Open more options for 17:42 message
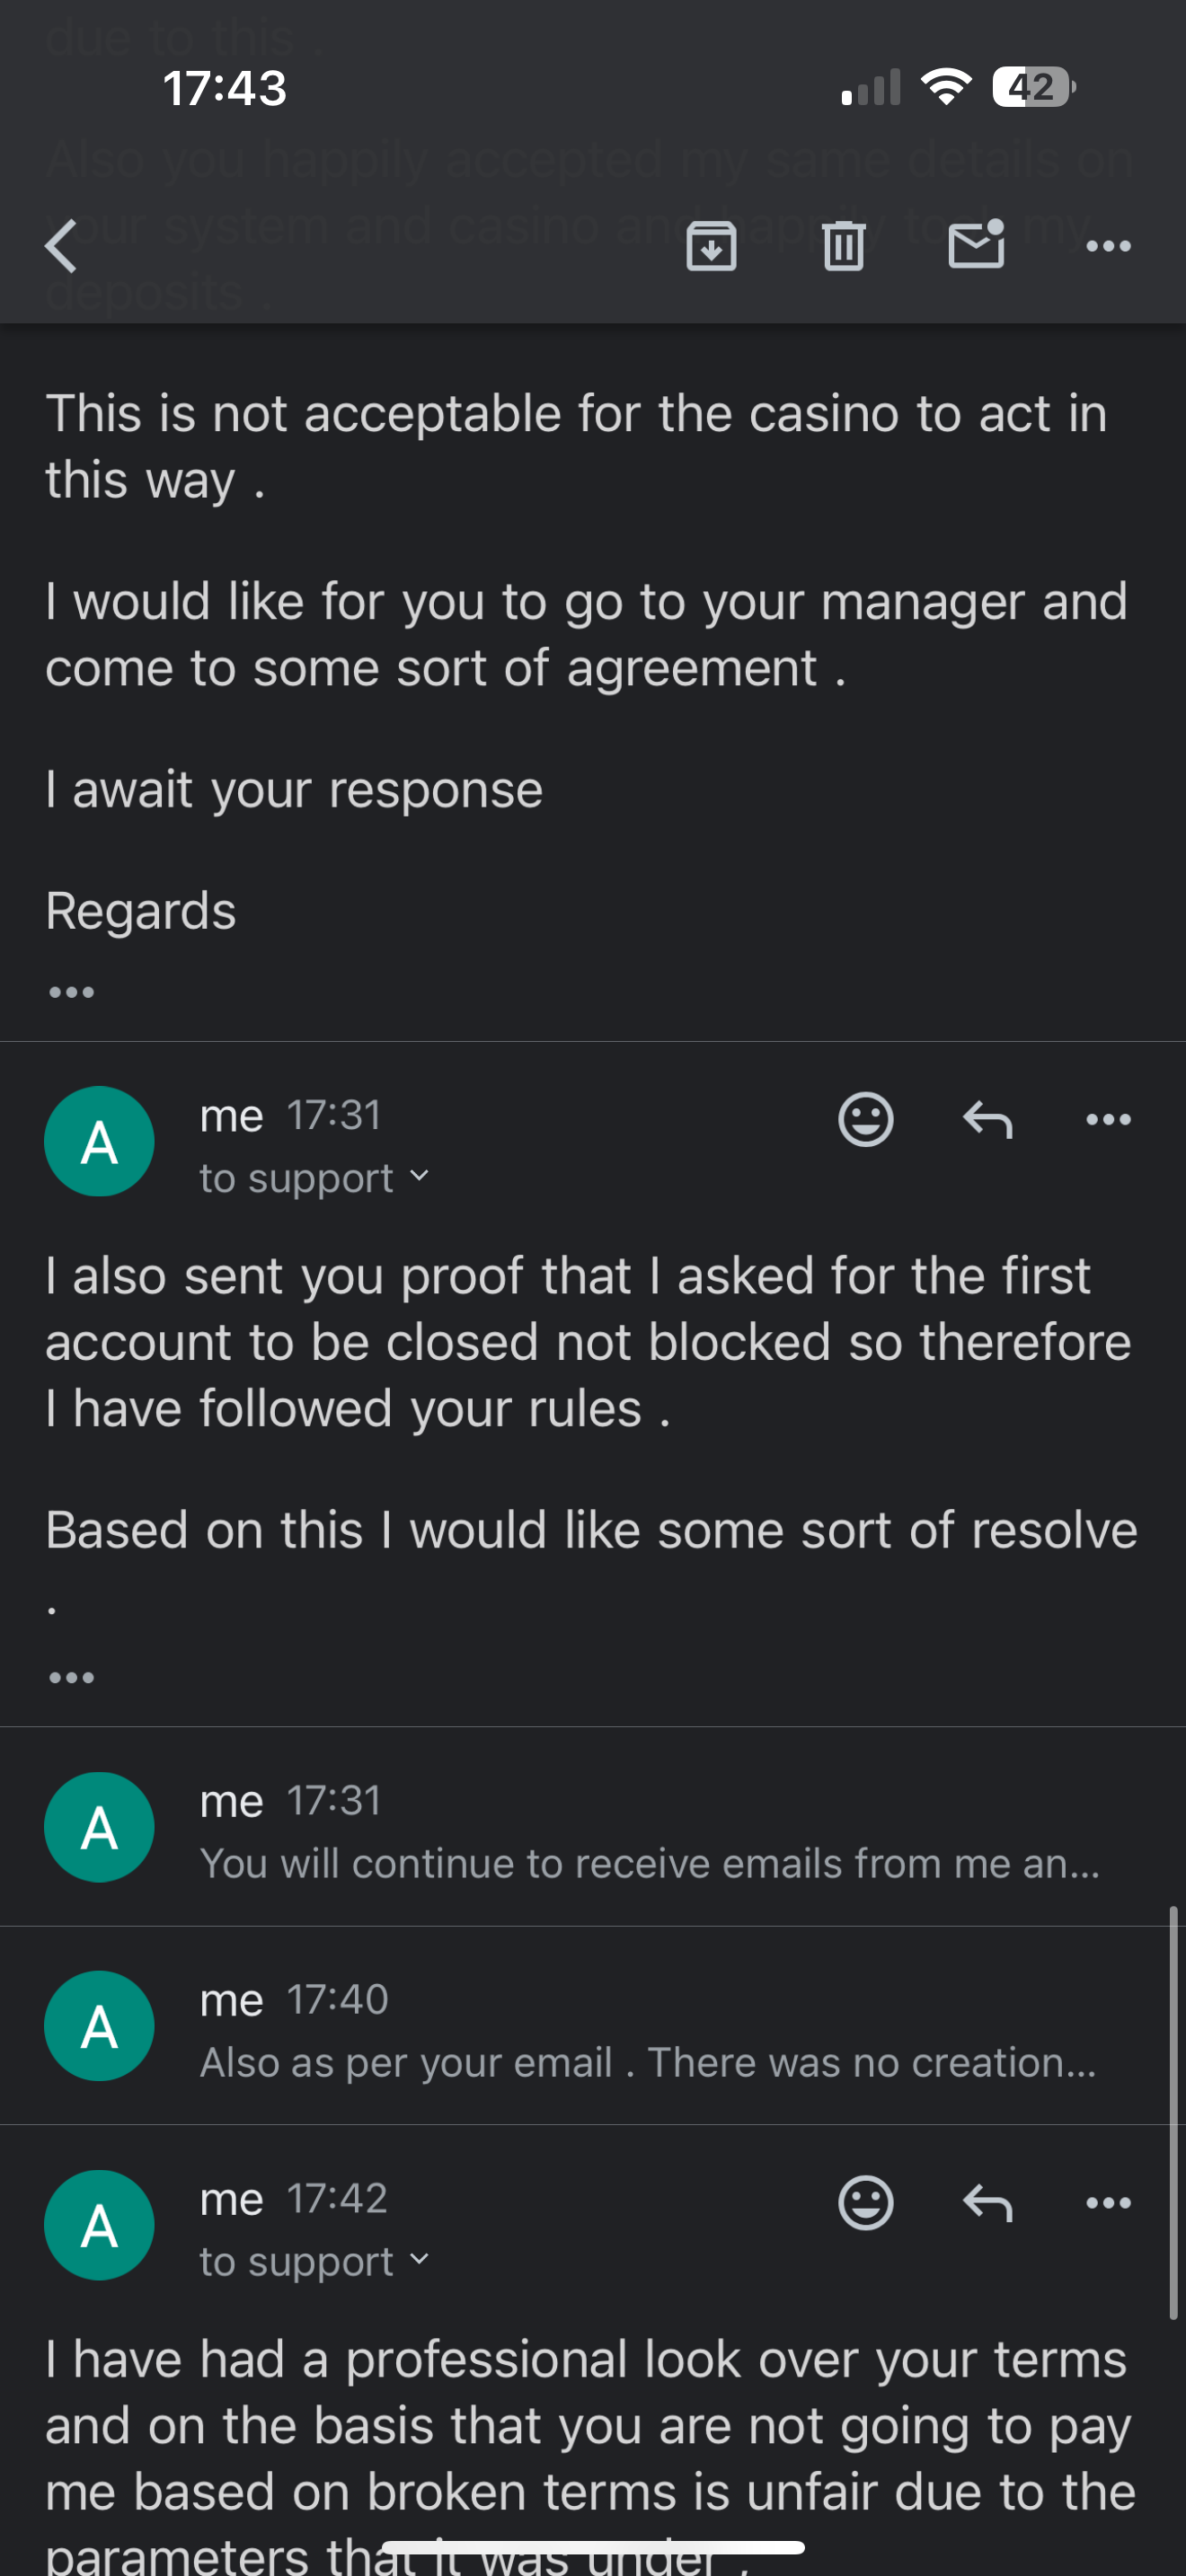Image resolution: width=1186 pixels, height=2576 pixels. [x=1108, y=2202]
